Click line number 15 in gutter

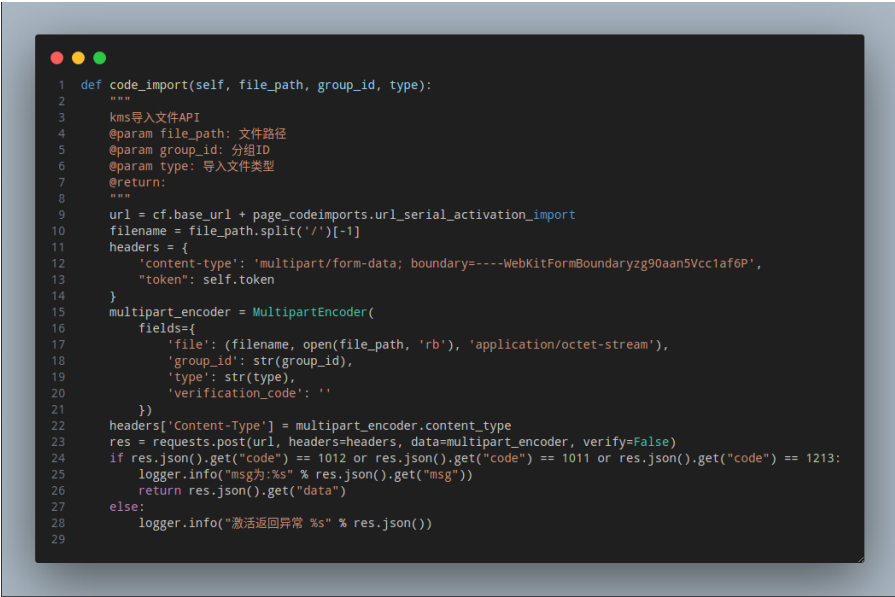[58, 312]
